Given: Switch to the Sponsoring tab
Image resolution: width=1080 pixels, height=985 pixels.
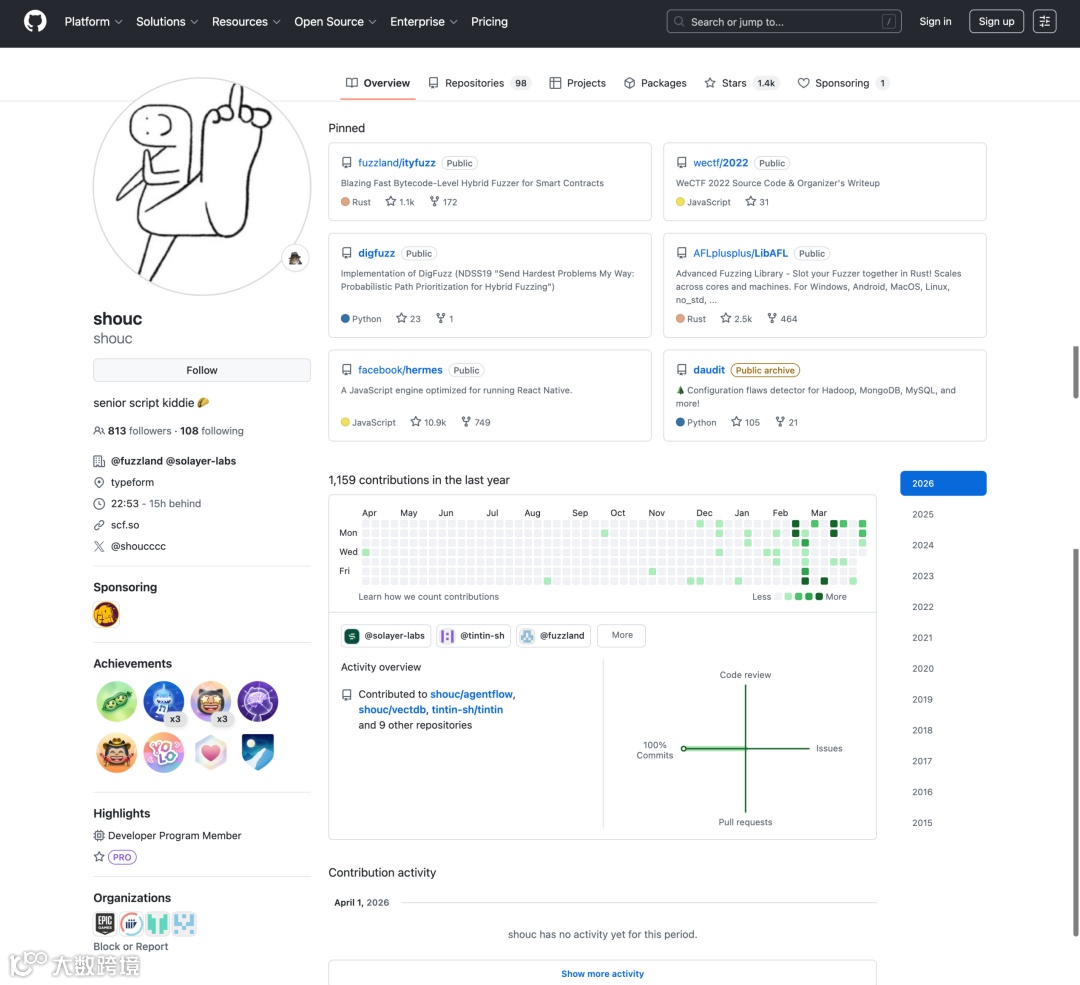Looking at the screenshot, I should pyautogui.click(x=843, y=83).
